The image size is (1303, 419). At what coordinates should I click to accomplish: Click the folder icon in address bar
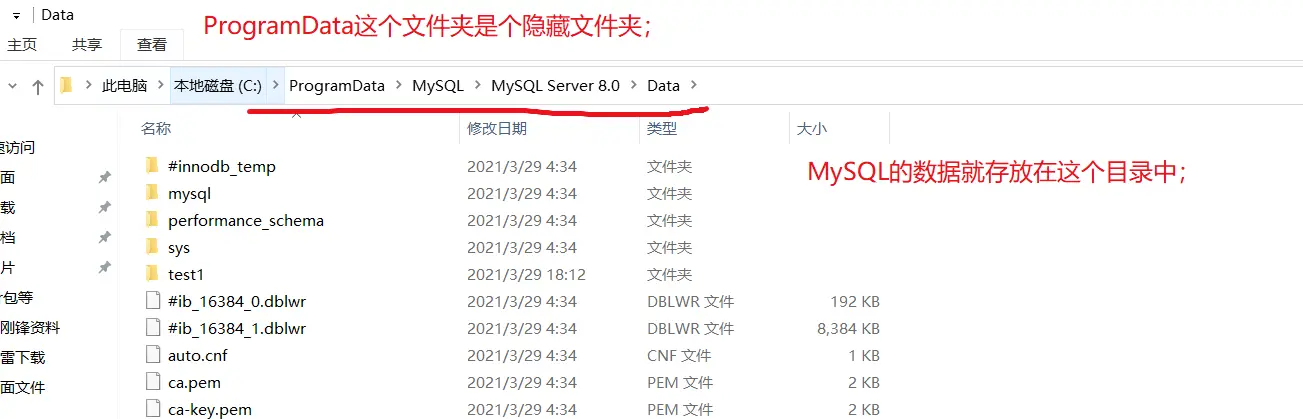[67, 85]
